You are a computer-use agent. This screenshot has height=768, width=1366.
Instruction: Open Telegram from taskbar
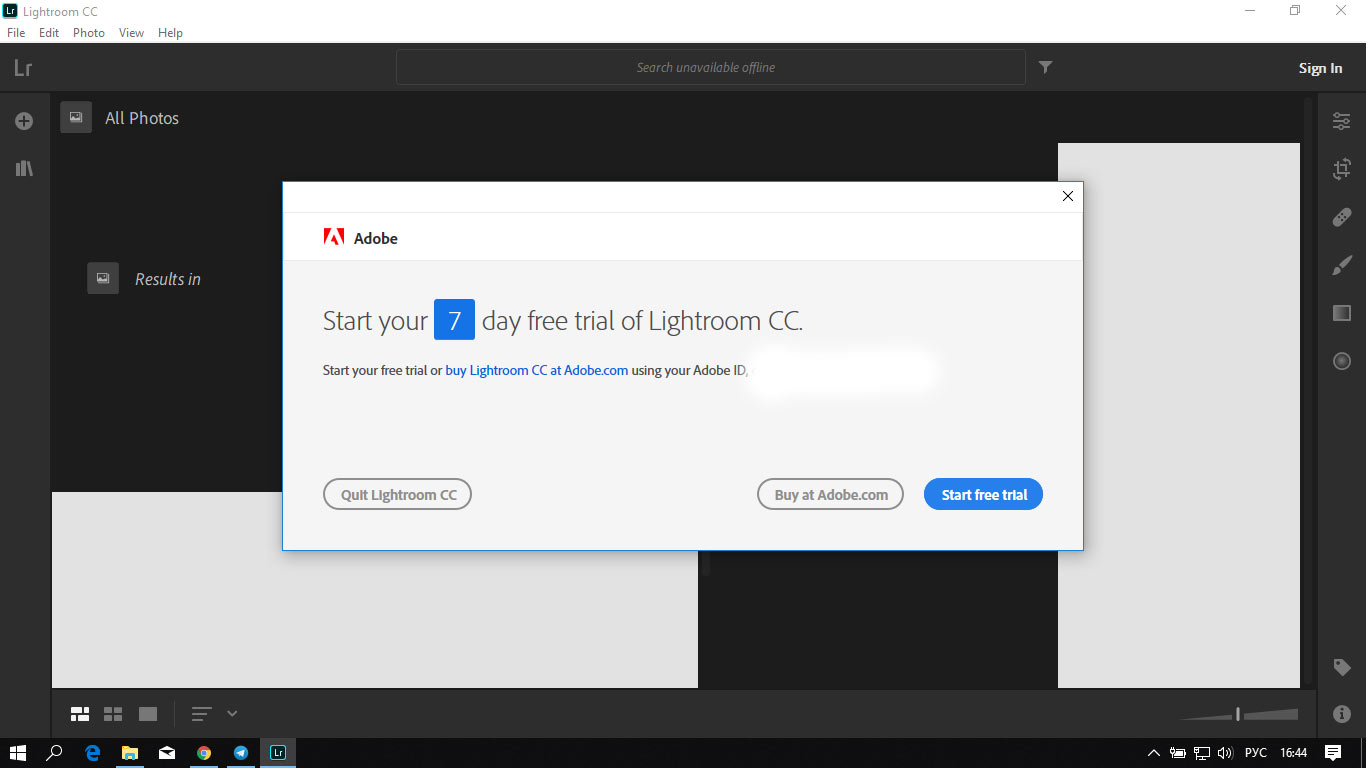click(241, 753)
